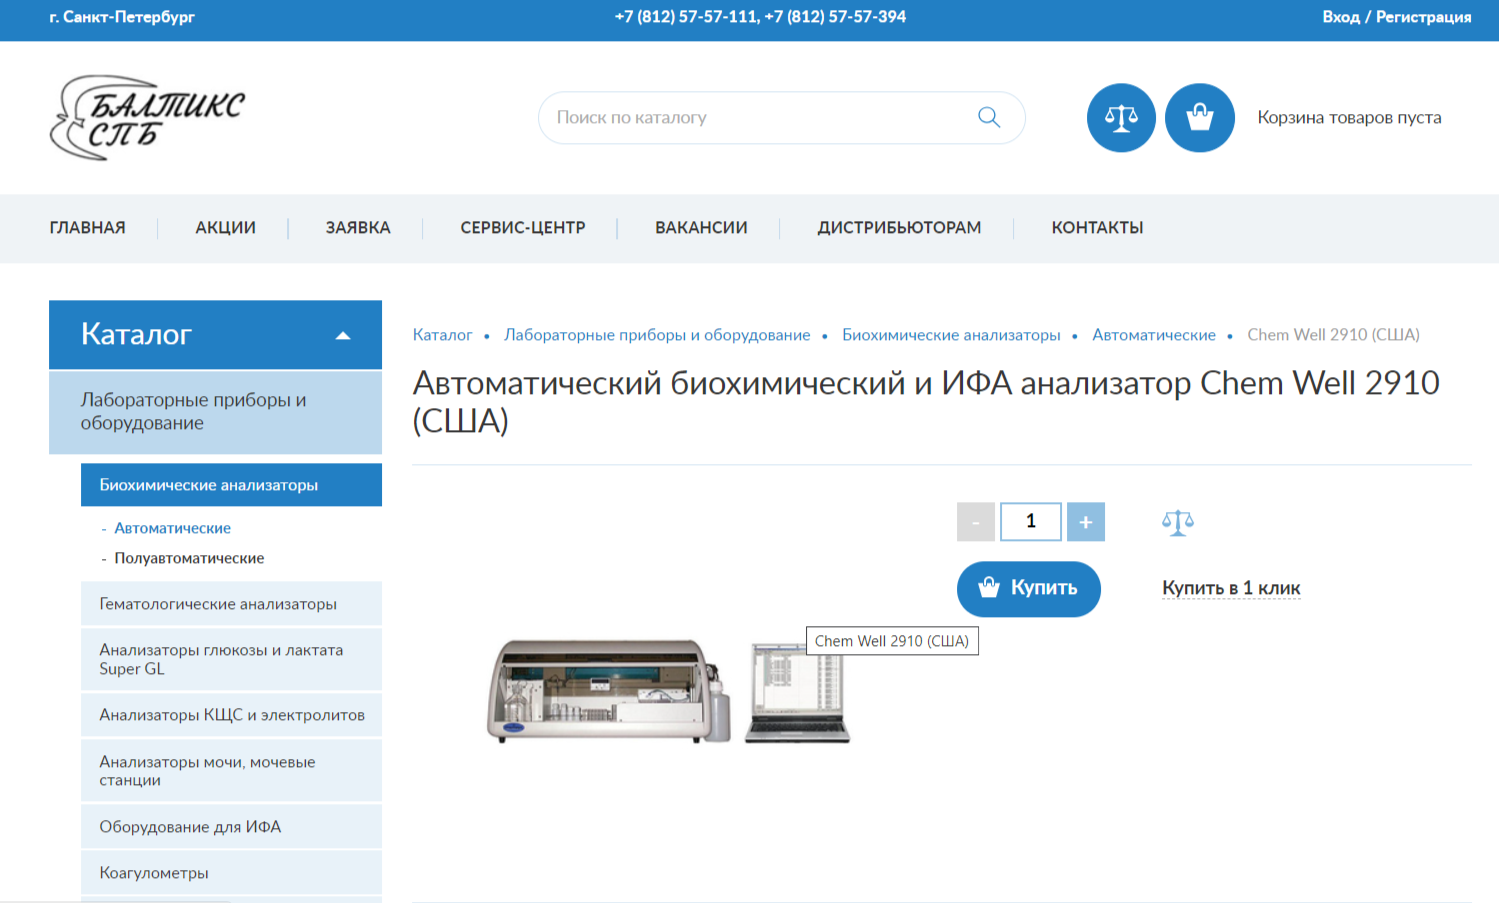This screenshot has width=1499, height=903.
Task: Click Биохимические анализаторы breadcrumb
Action: click(951, 335)
